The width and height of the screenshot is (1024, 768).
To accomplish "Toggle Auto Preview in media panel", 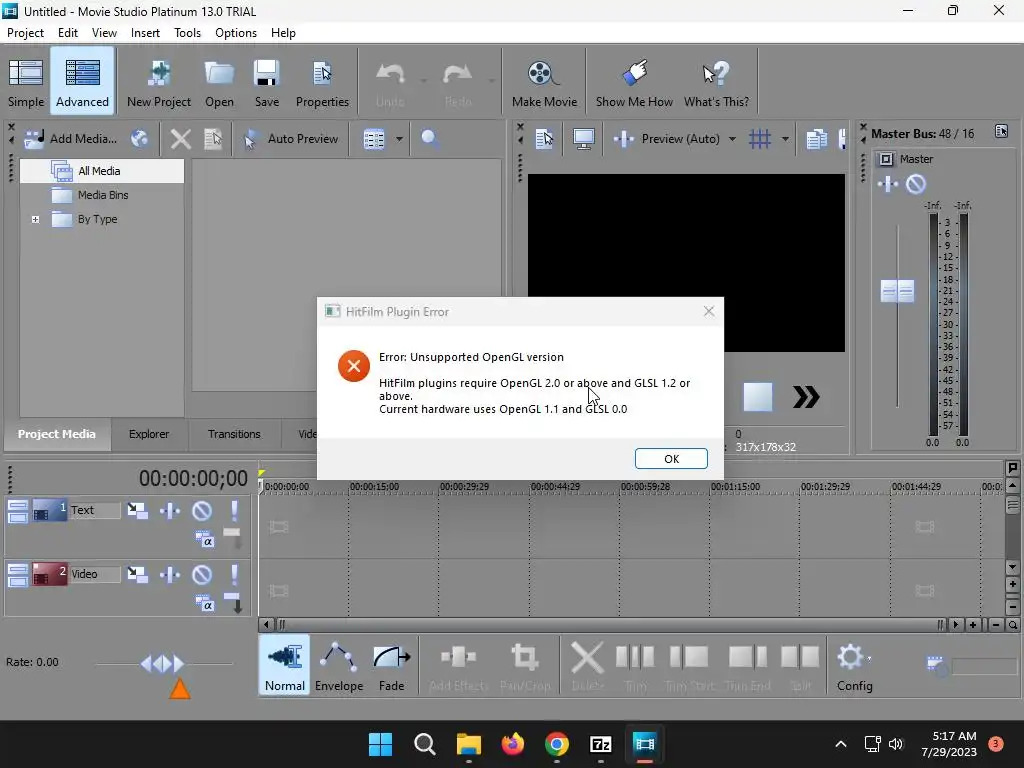I will point(291,138).
